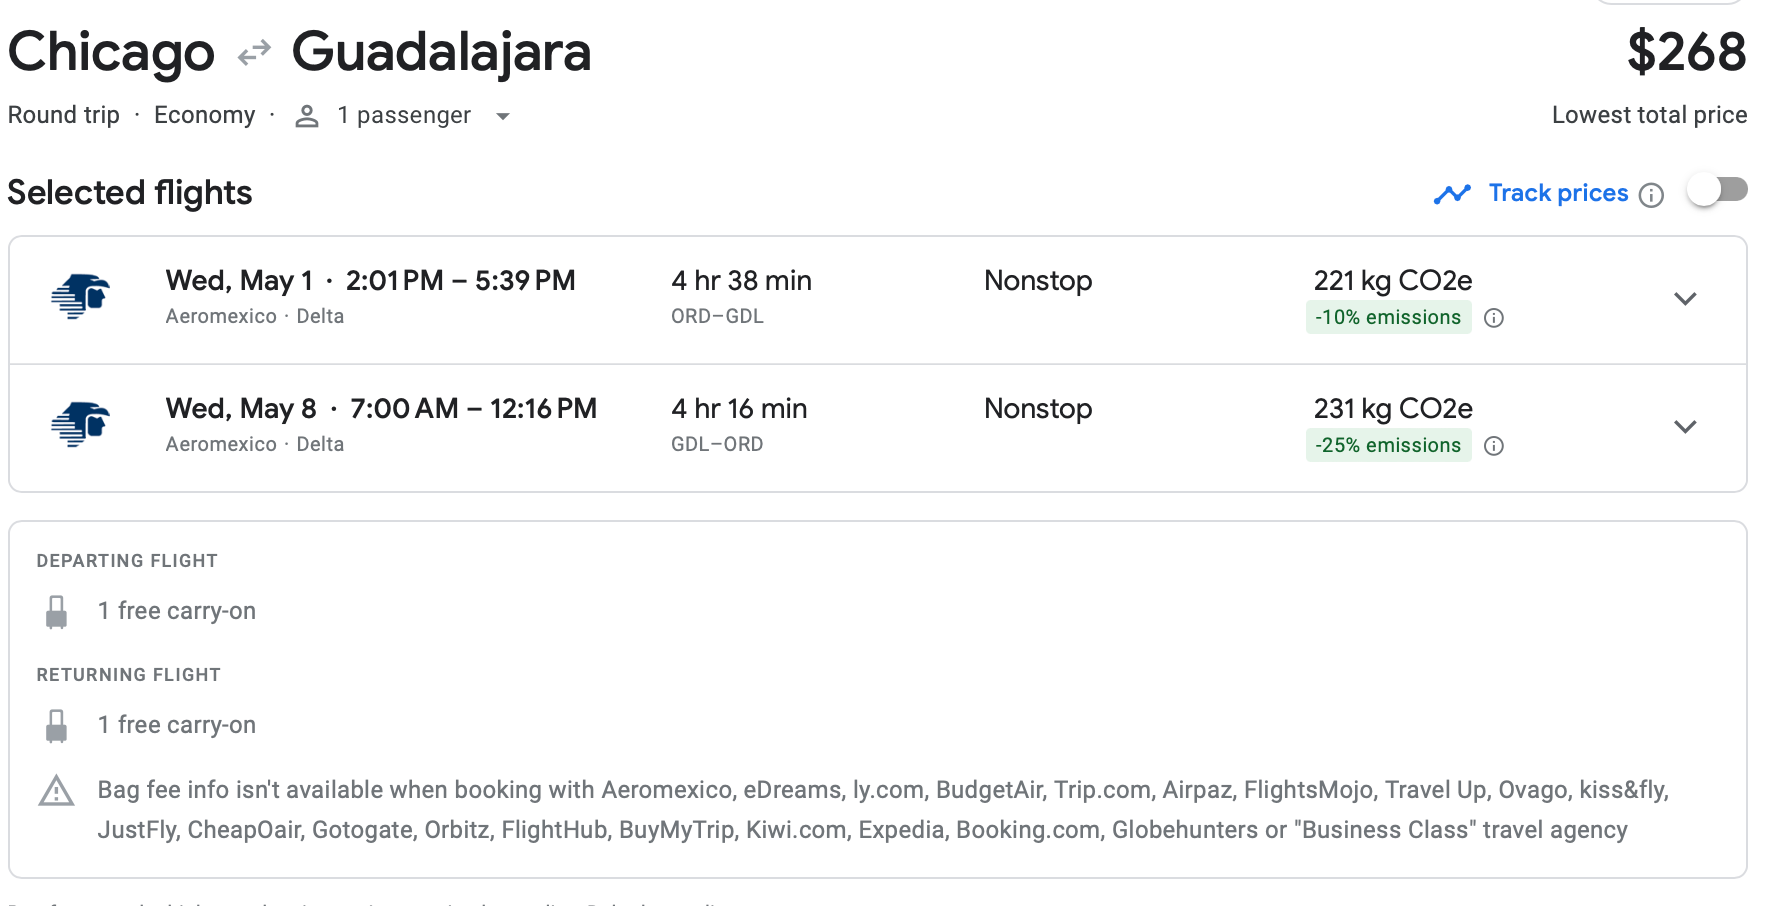Viewport: 1770px width, 906px height.
Task: Click the bag fee warning triangle icon
Action: pos(56,792)
